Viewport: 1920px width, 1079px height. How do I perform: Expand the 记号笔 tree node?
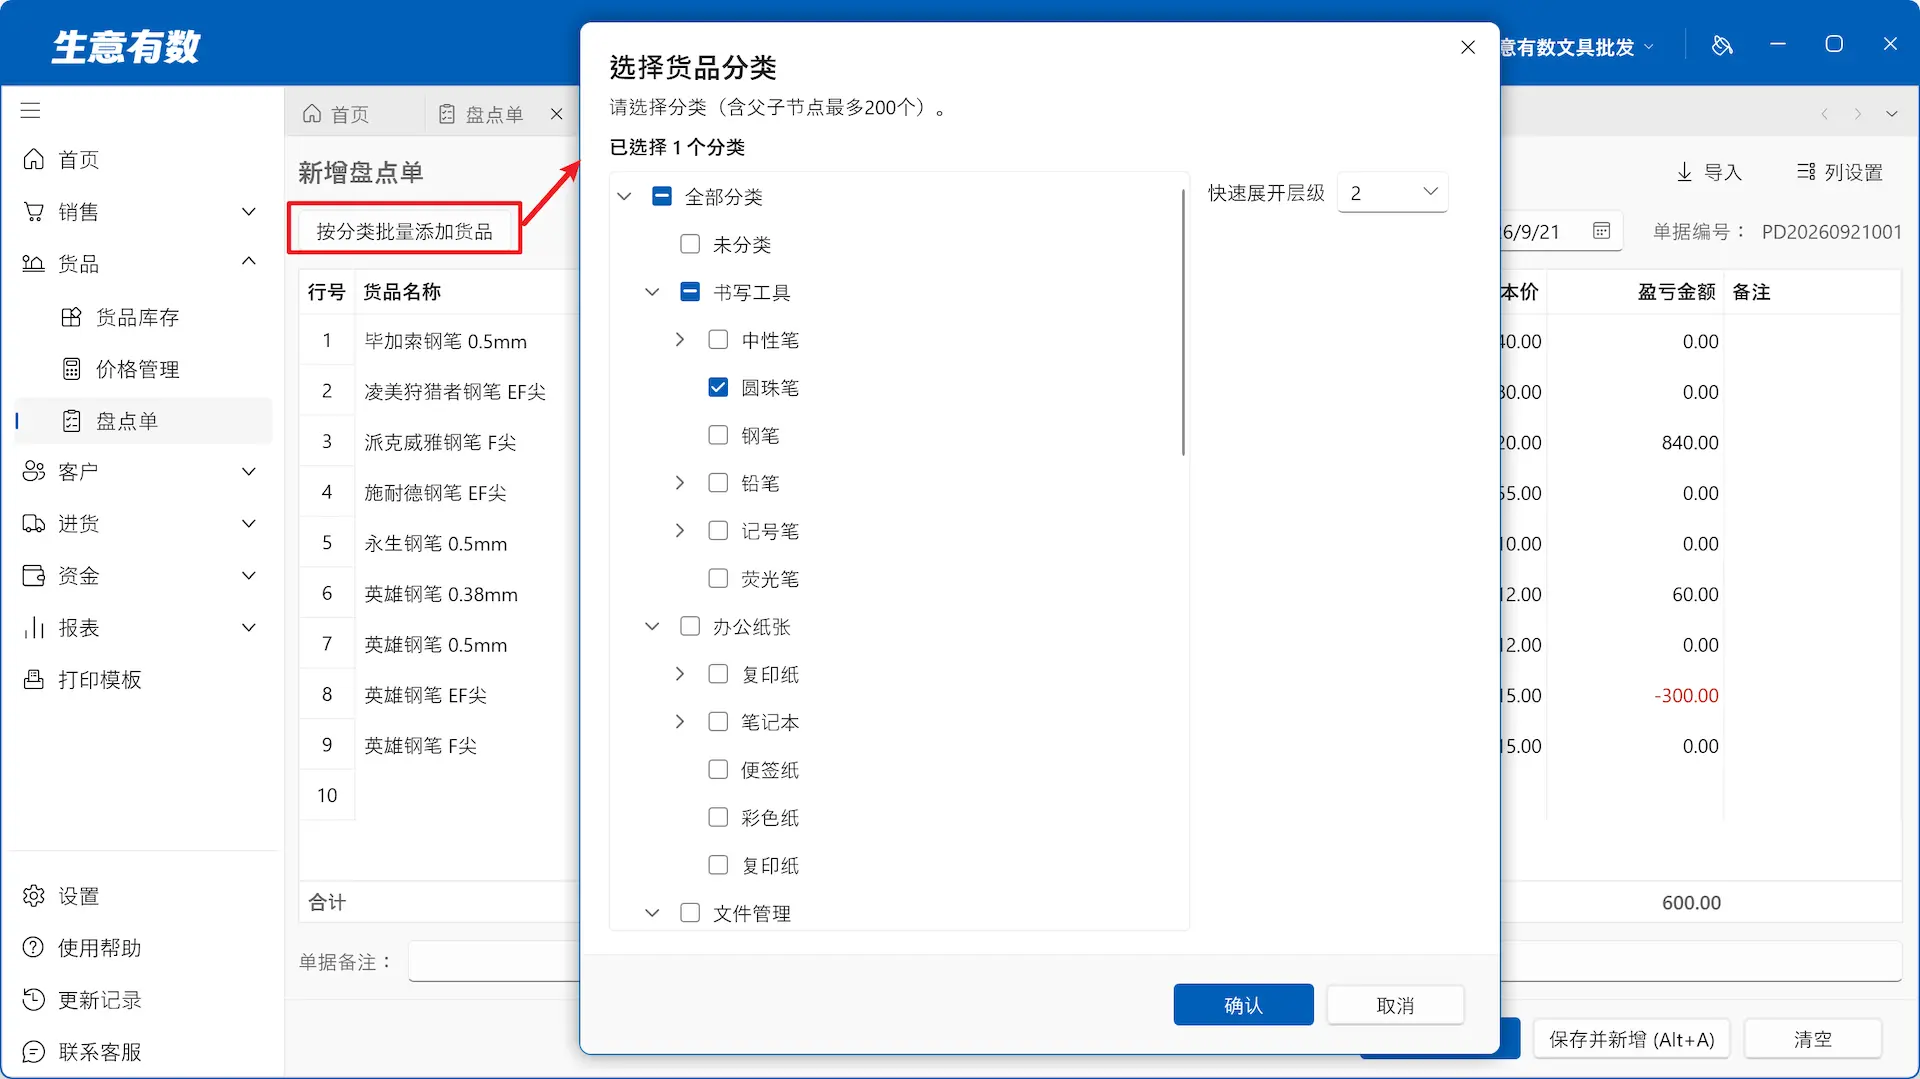[x=680, y=531]
